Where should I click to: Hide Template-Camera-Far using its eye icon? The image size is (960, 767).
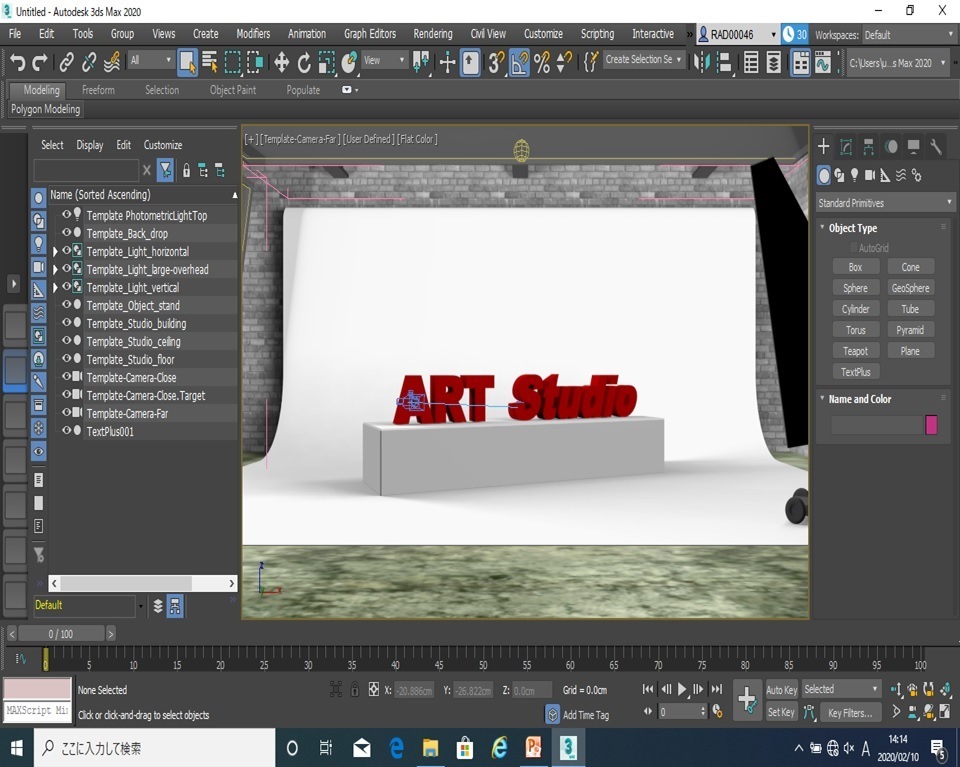coord(66,413)
